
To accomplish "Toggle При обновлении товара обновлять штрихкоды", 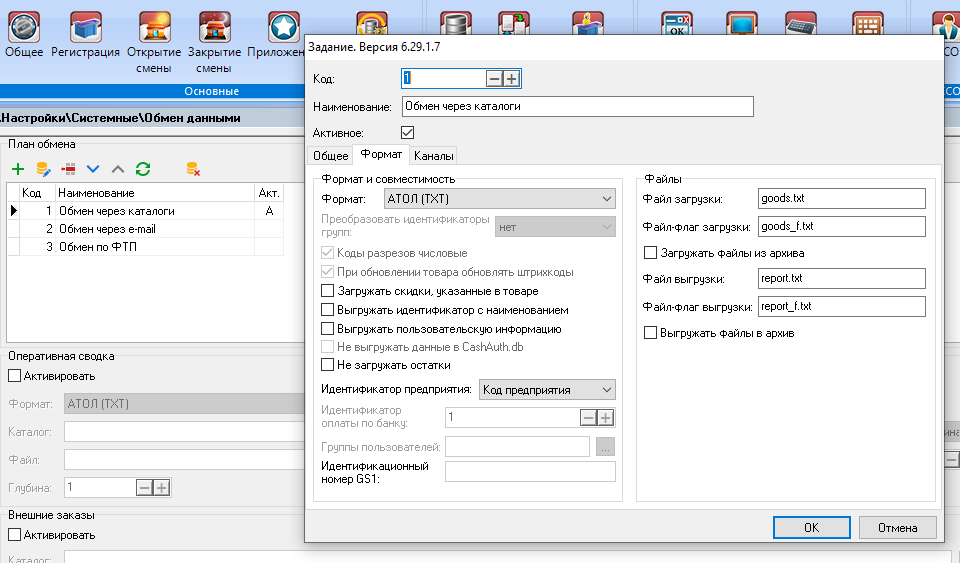I will click(328, 272).
